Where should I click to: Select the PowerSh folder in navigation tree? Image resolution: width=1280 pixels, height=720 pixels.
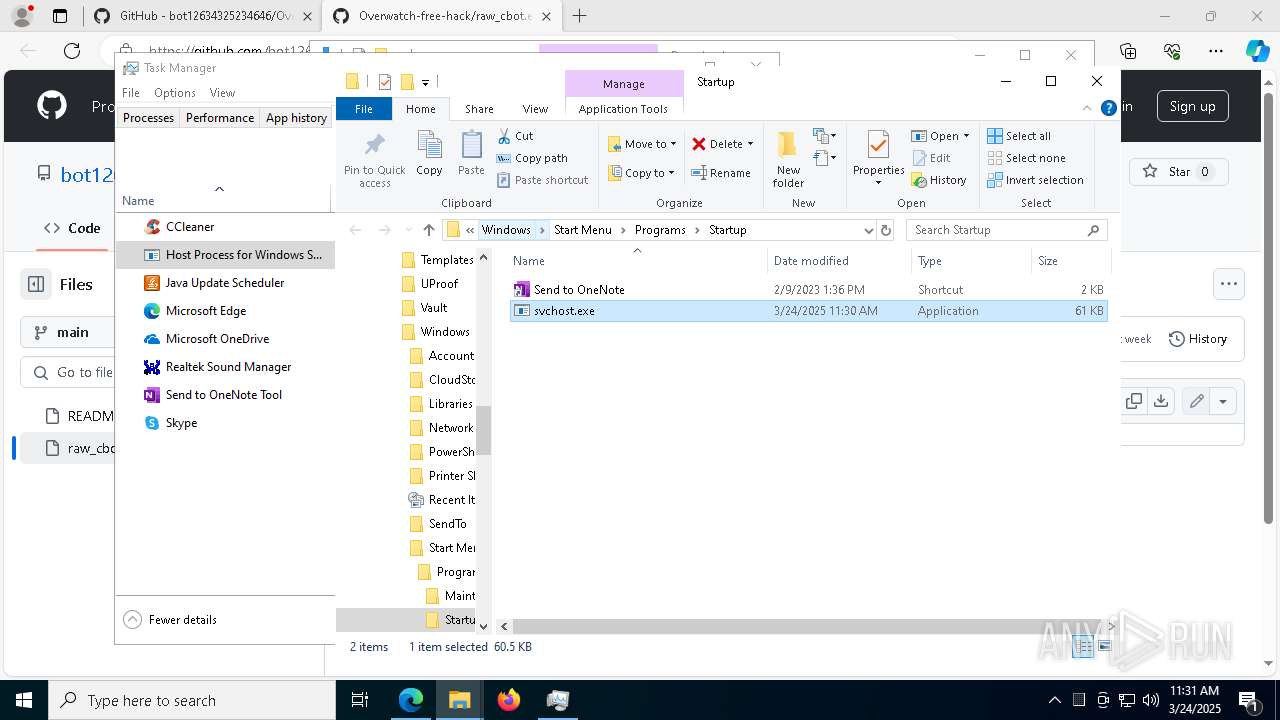[x=443, y=452]
